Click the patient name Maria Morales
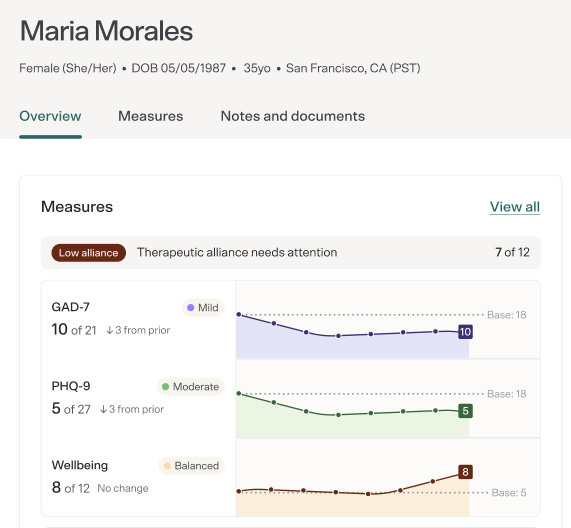The width and height of the screenshot is (571, 528). (x=106, y=31)
